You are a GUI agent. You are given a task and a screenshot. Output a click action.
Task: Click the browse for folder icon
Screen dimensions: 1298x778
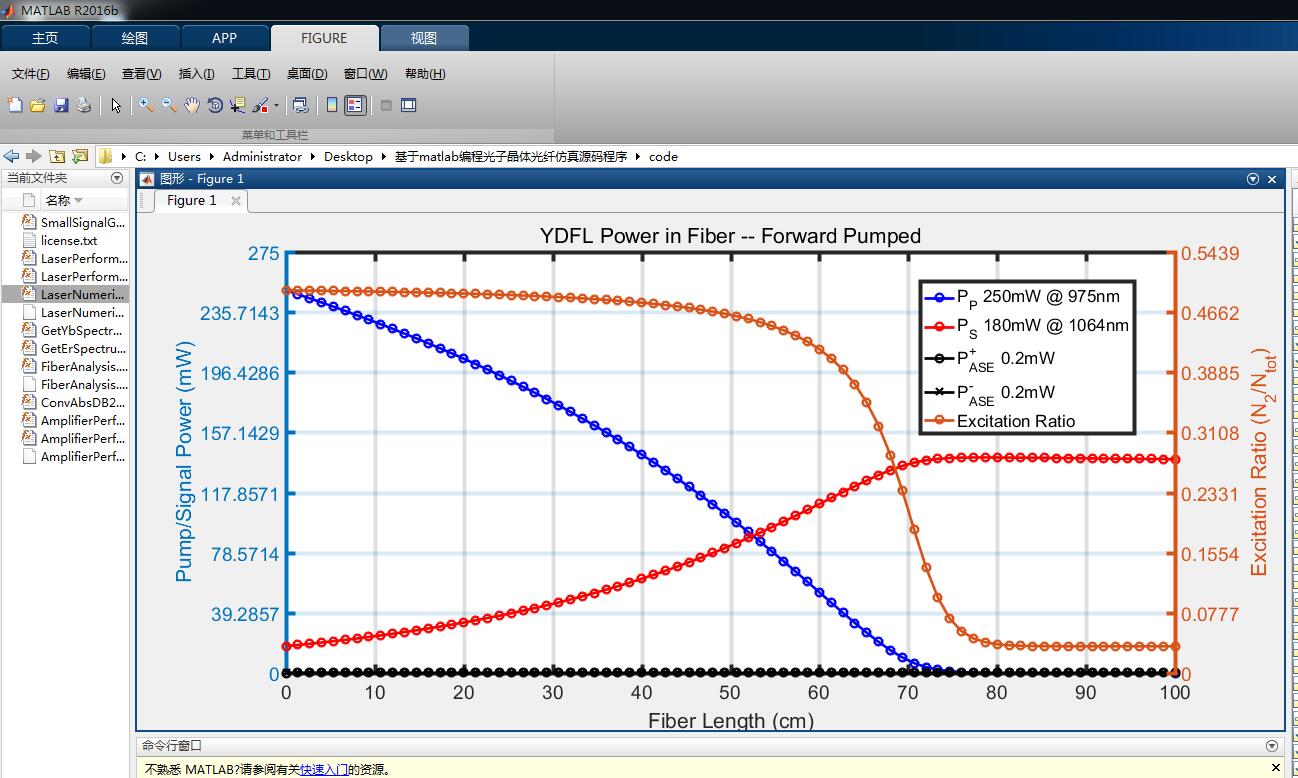(80, 156)
